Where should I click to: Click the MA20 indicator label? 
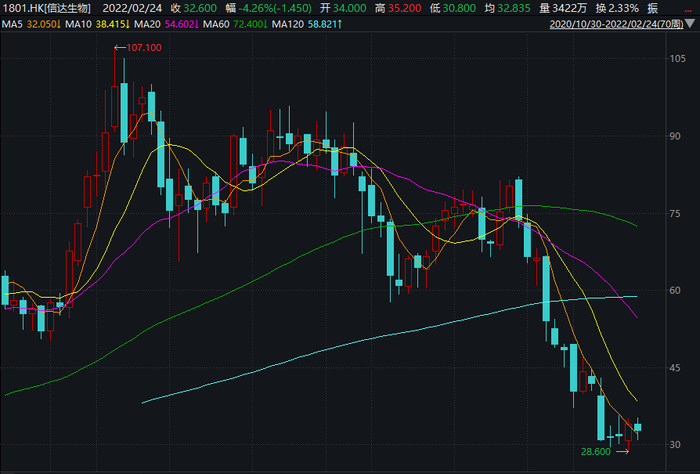click(148, 24)
